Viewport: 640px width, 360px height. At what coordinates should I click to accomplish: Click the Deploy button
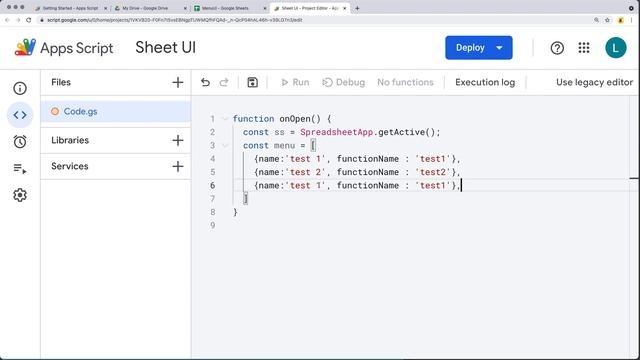[x=470, y=48]
